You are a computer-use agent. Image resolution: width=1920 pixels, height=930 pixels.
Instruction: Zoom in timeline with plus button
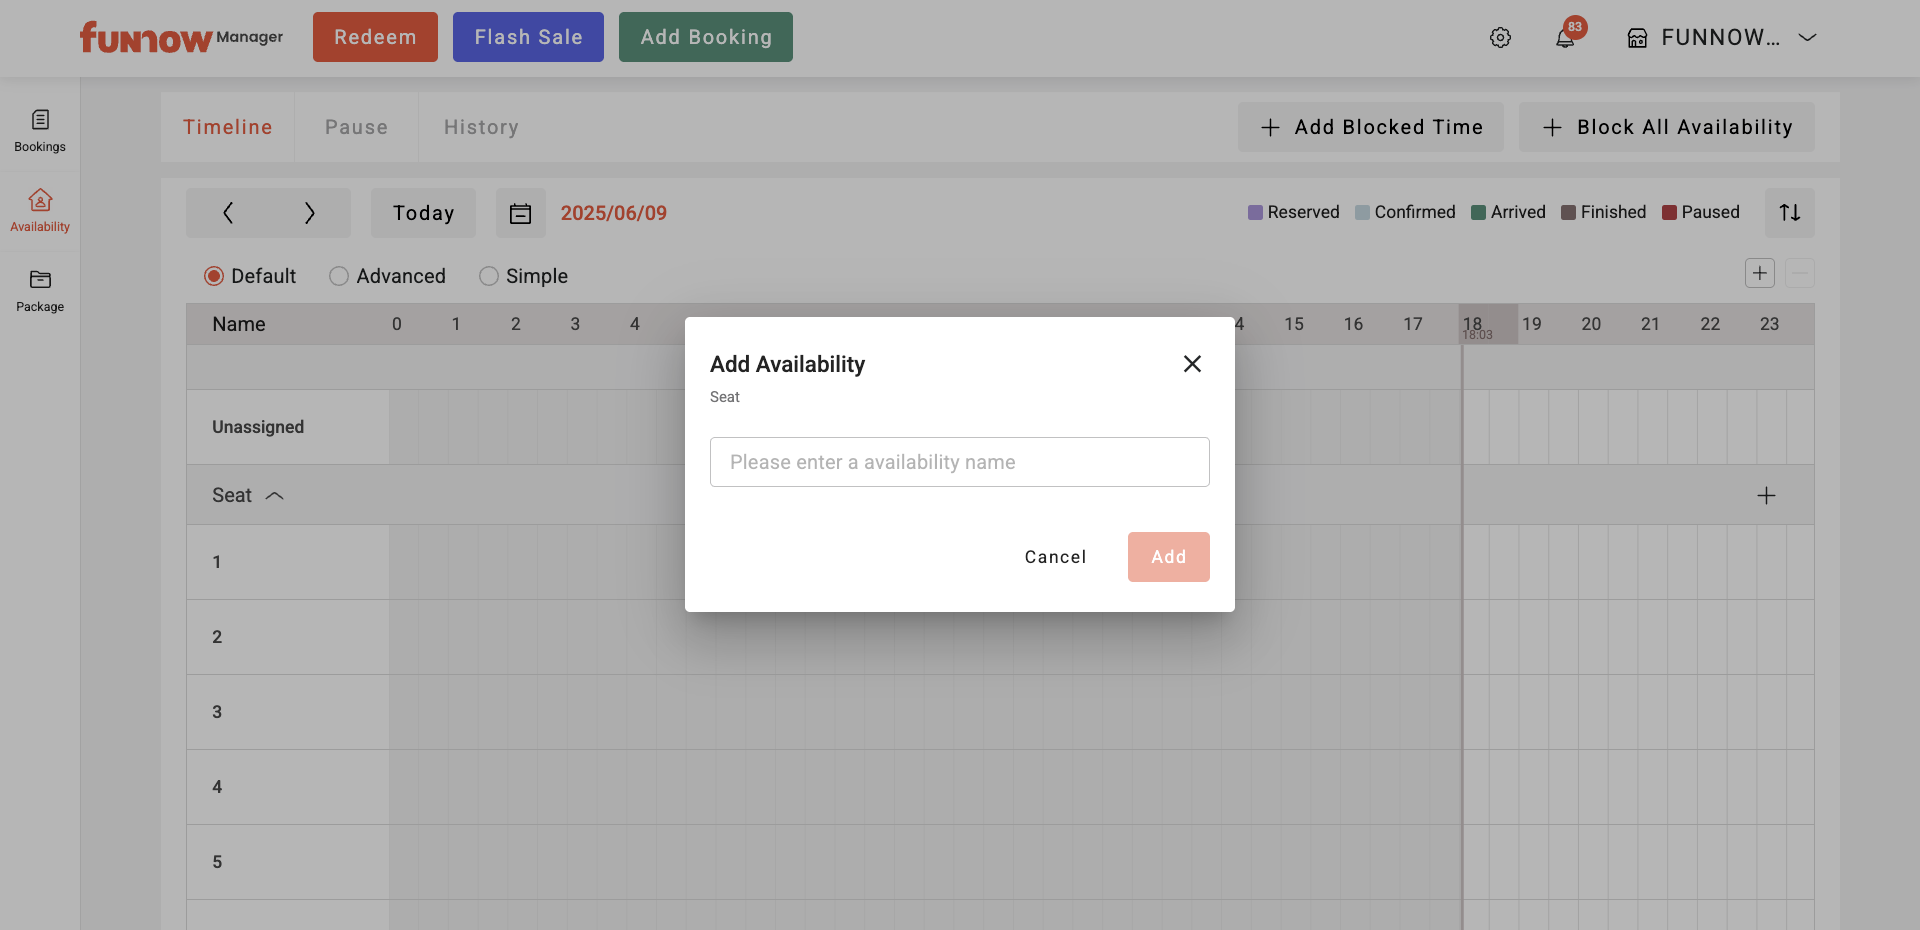click(x=1759, y=273)
